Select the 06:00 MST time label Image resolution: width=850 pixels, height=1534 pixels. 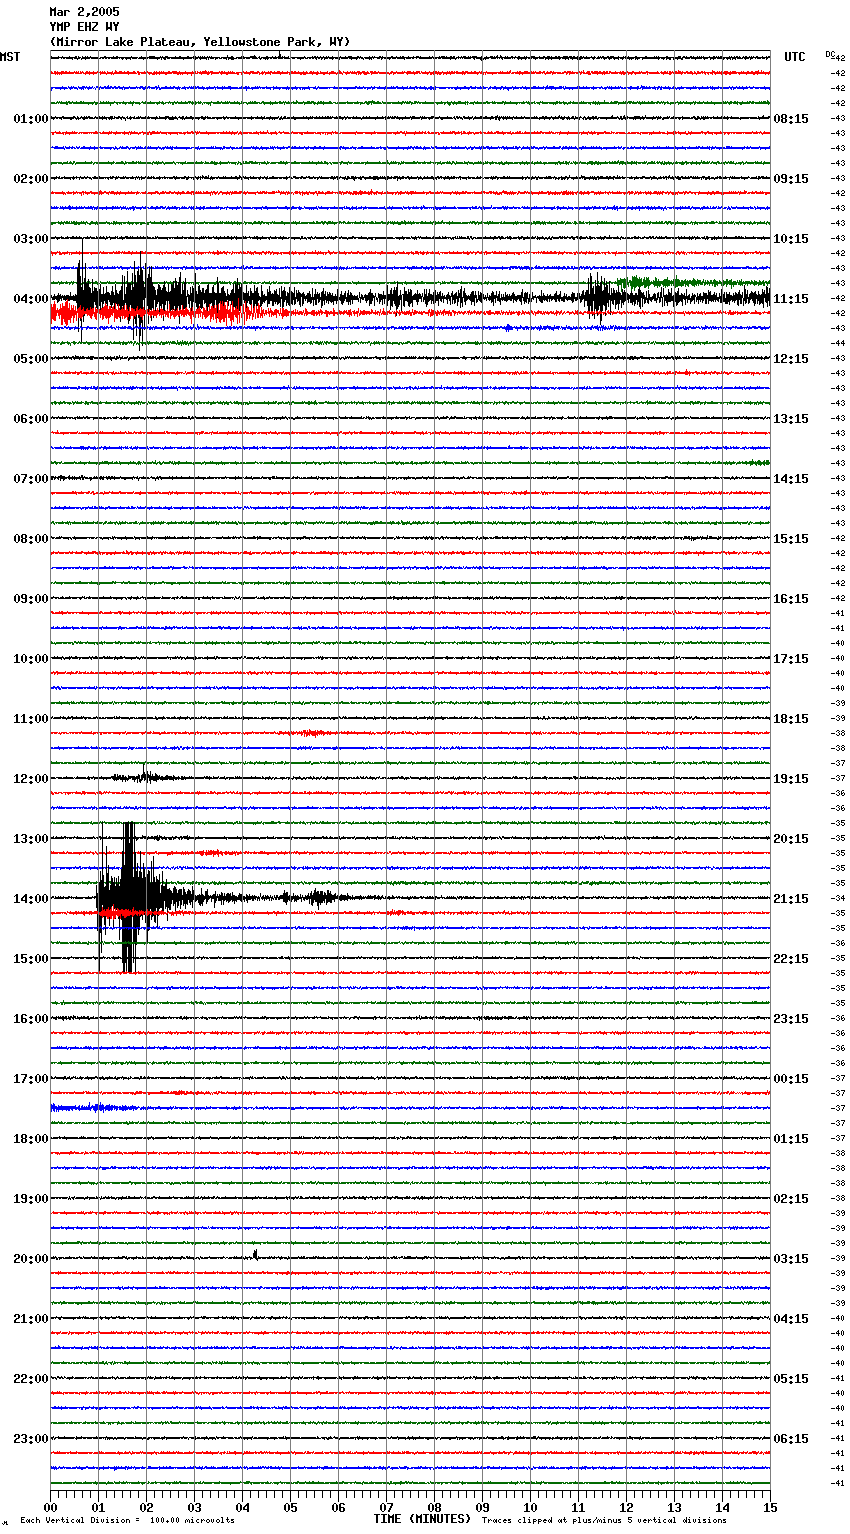pos(31,419)
